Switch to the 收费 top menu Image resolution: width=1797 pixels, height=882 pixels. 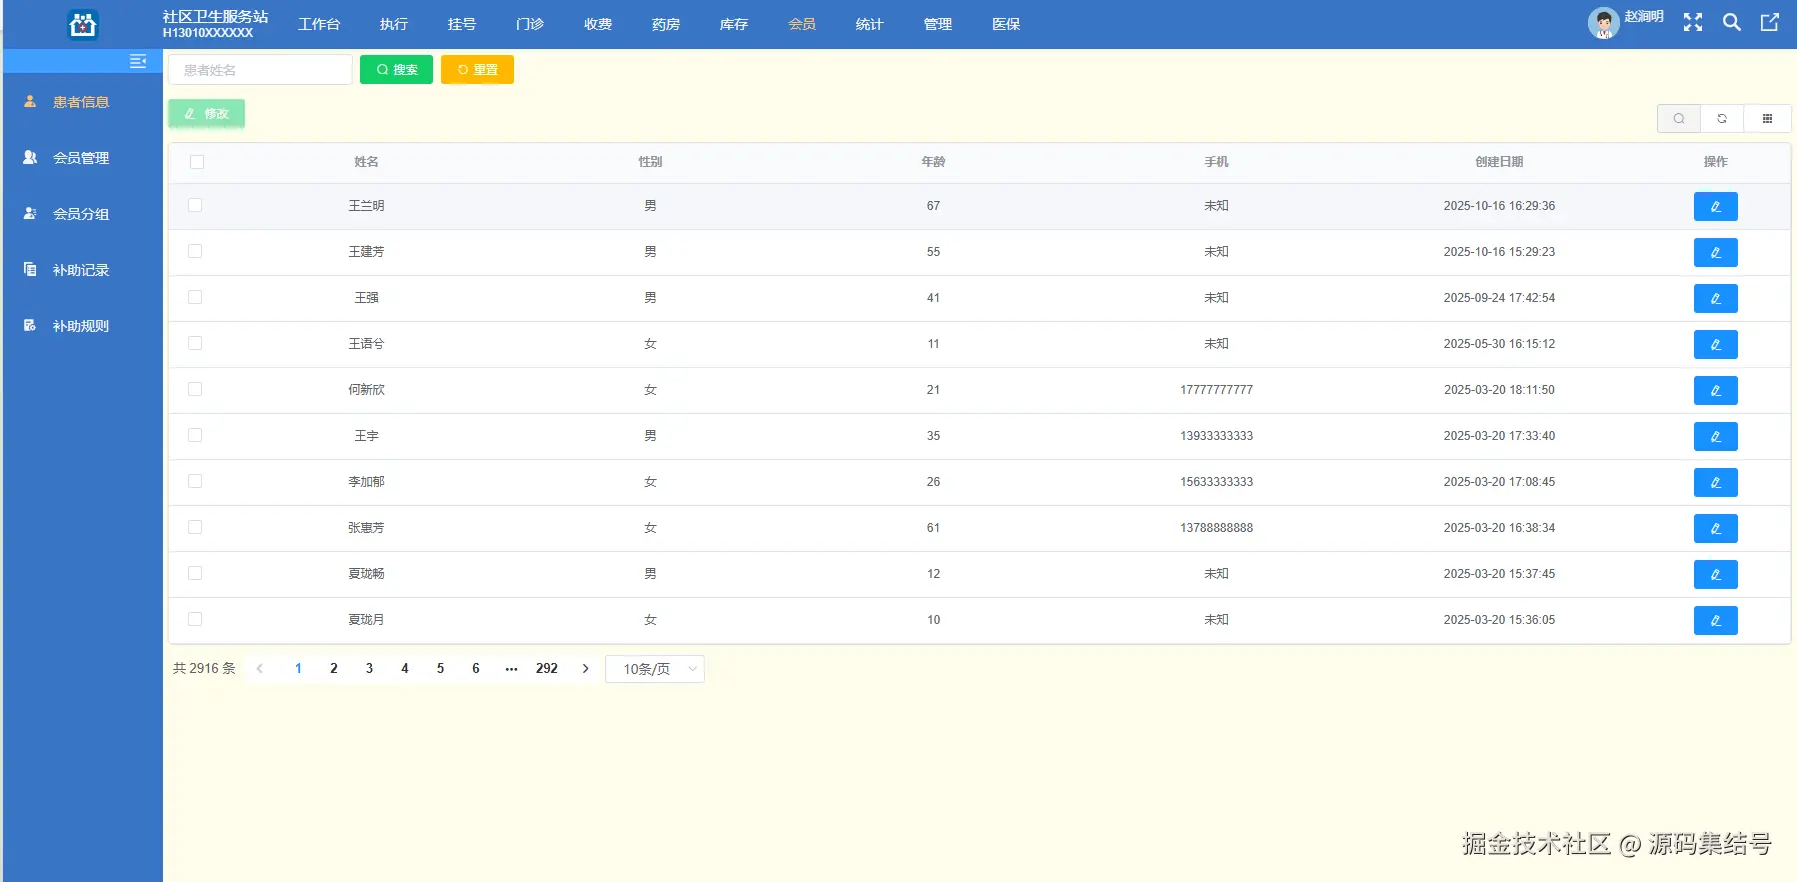(x=598, y=24)
